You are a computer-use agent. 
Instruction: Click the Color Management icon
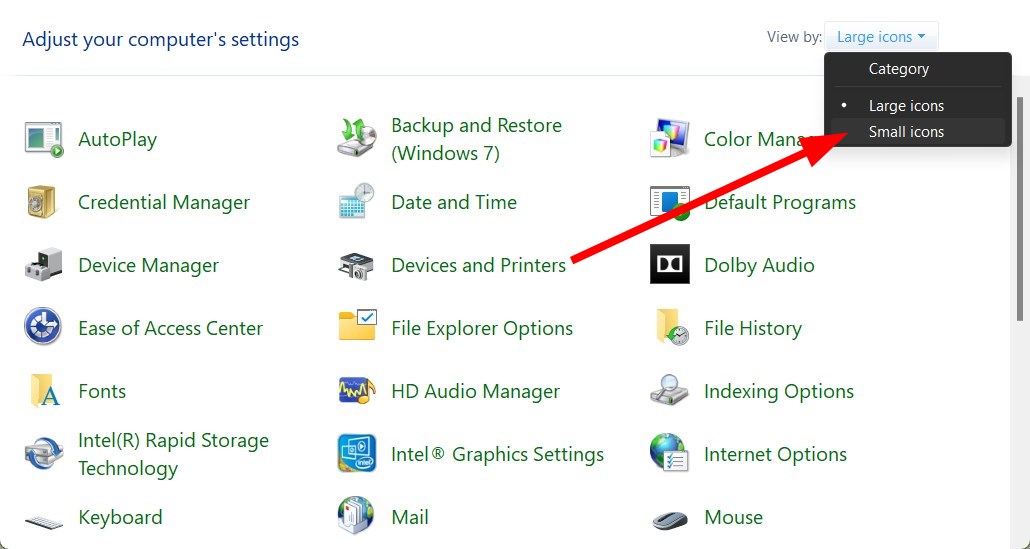click(670, 139)
